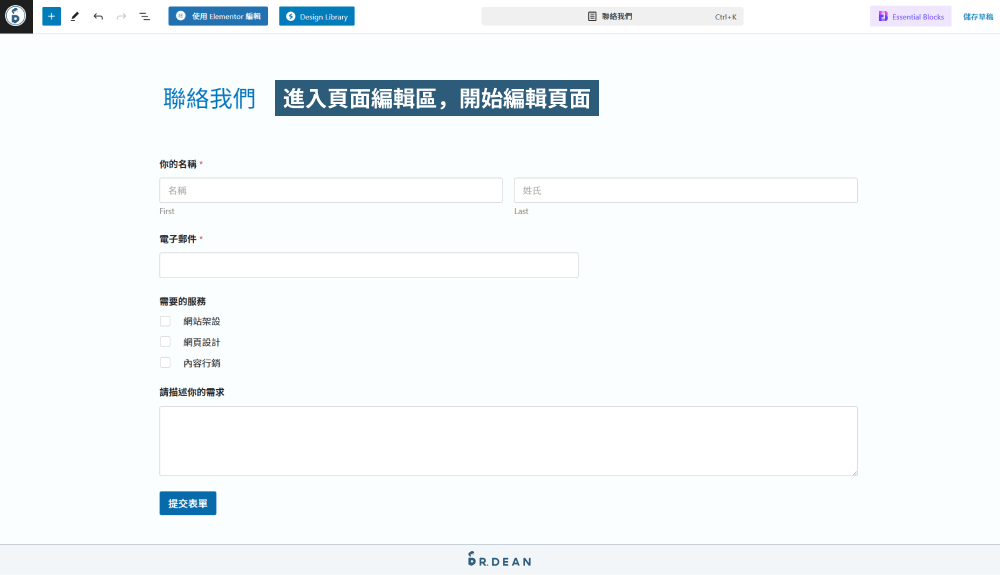Viewport: 1000px width, 575px height.
Task: Redo the last undone change
Action: pyautogui.click(x=121, y=17)
